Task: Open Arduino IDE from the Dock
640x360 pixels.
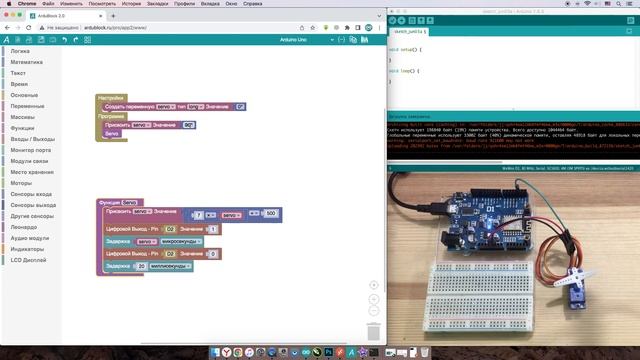Action: coord(306,352)
